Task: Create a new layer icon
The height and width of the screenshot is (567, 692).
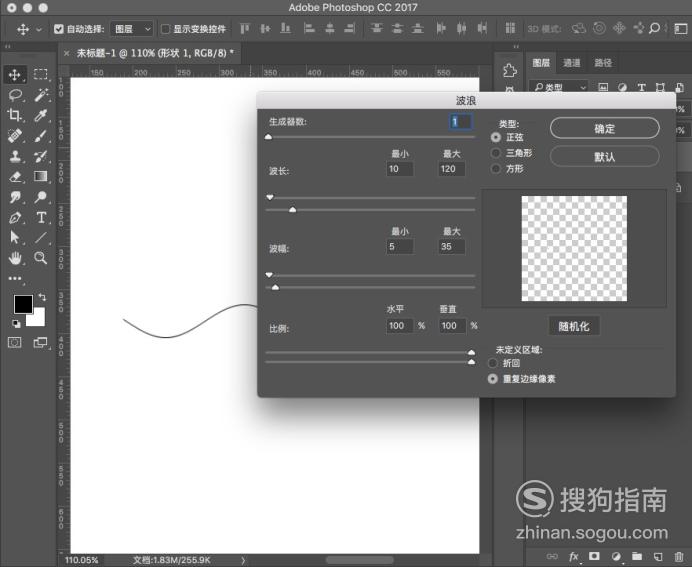Action: tap(658, 556)
